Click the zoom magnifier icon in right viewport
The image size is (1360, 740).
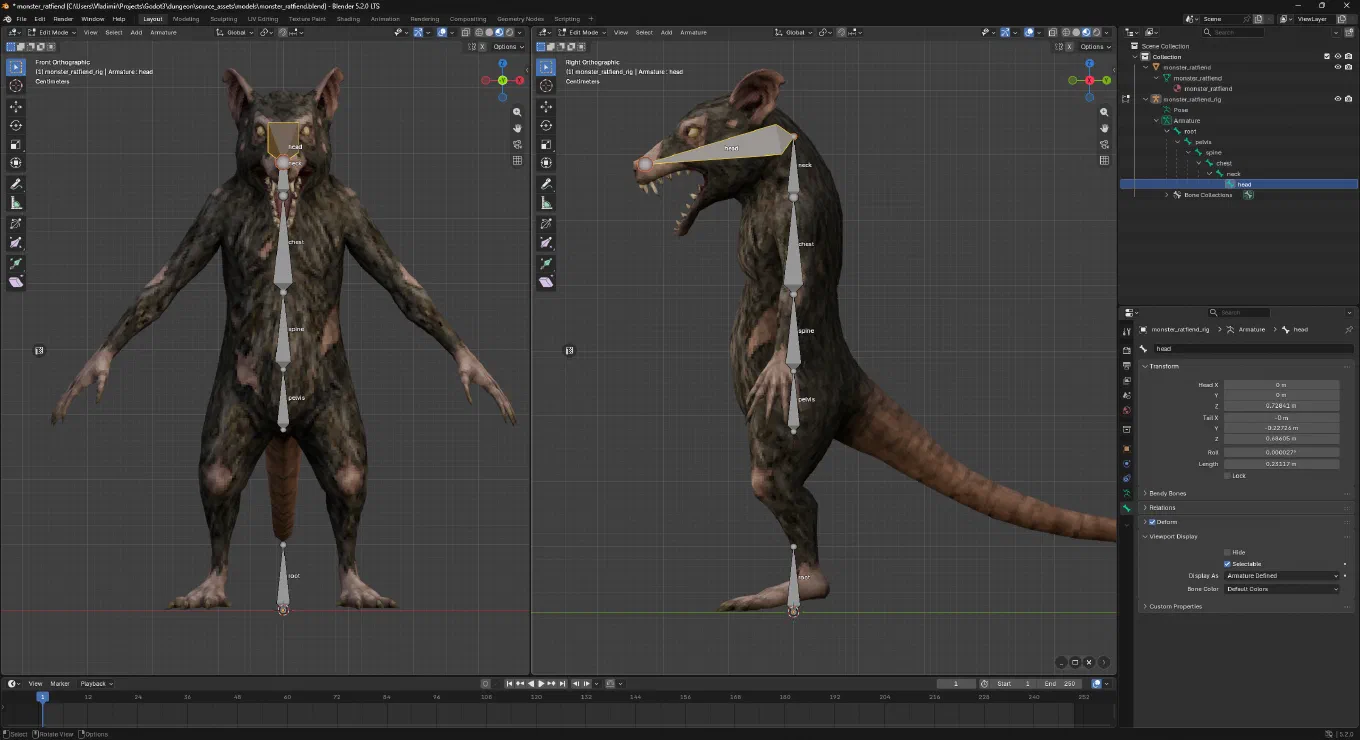pos(1104,112)
